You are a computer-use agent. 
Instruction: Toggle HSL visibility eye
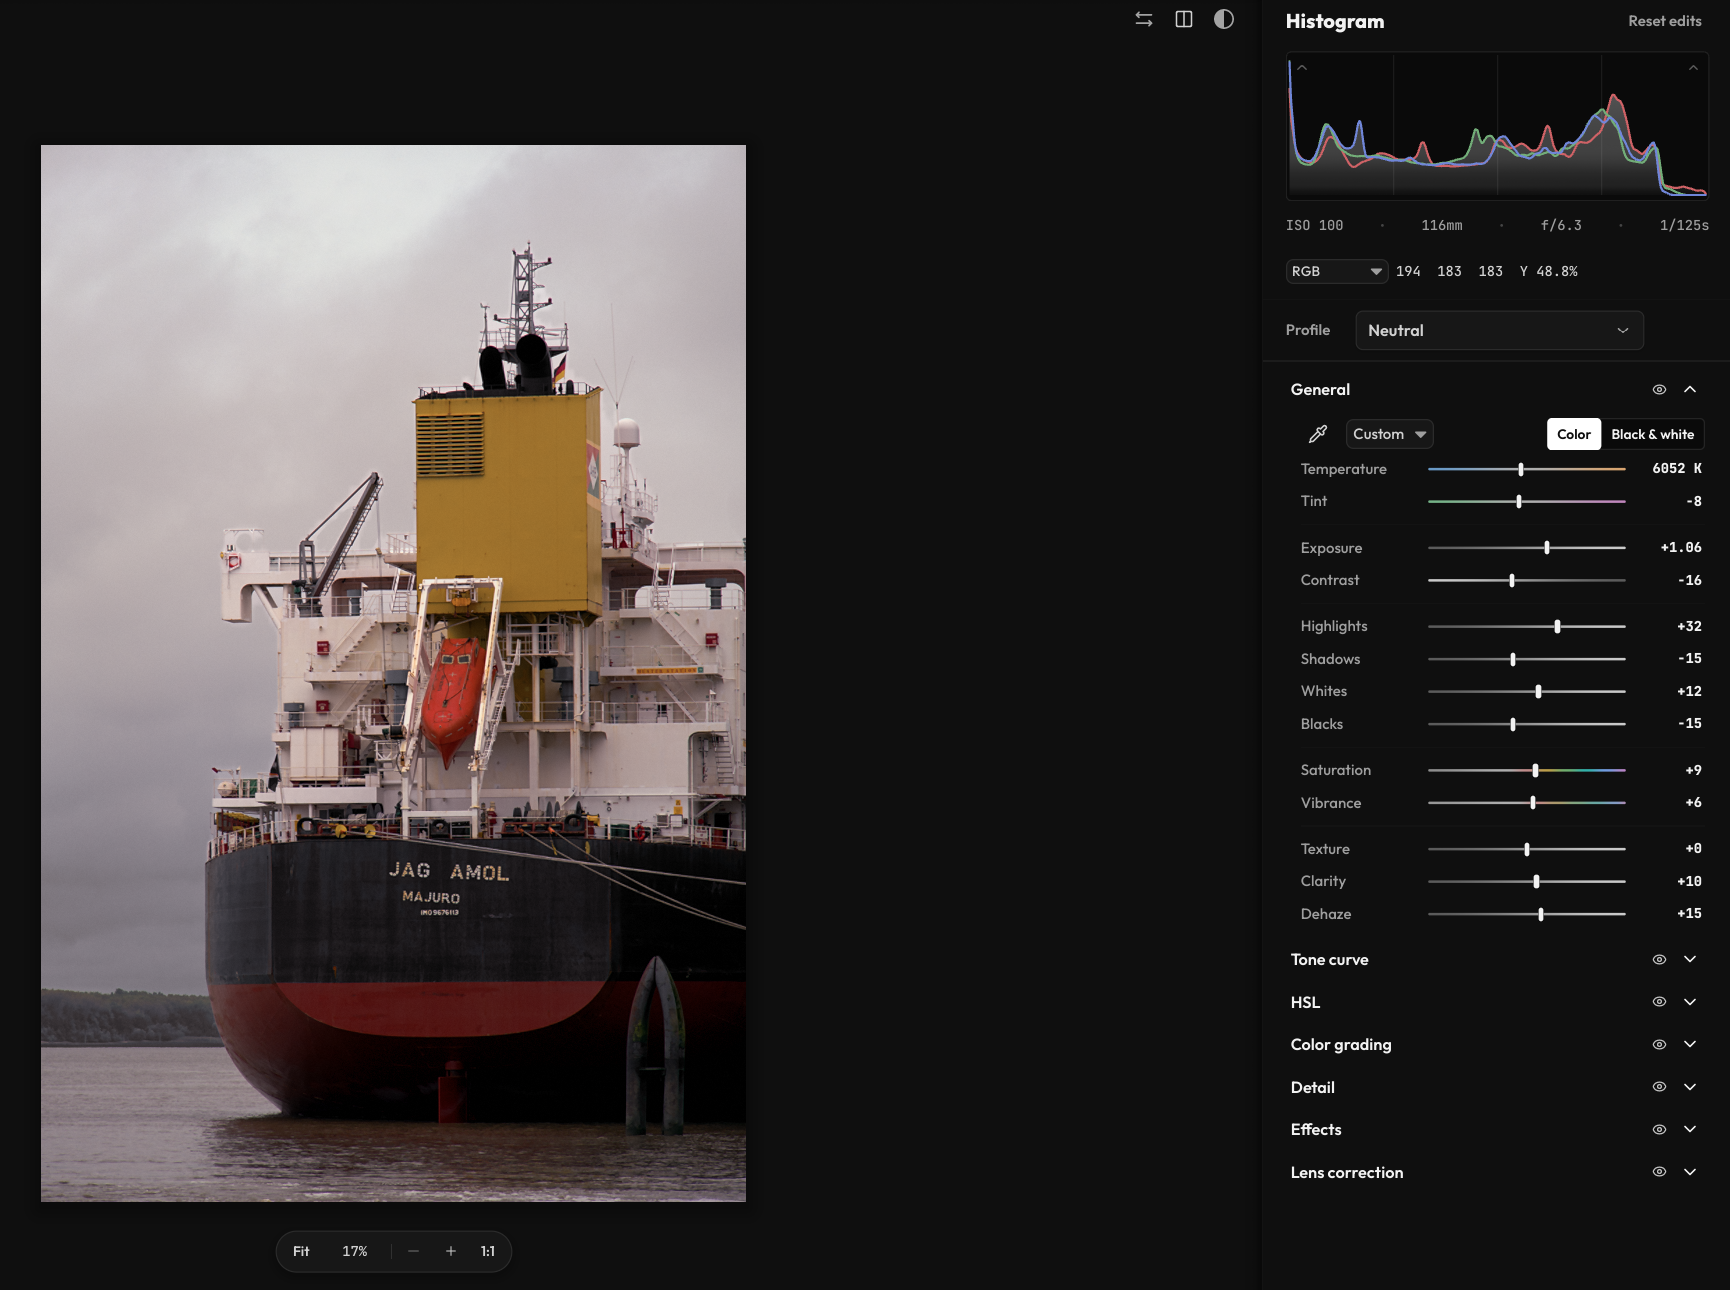1659,1002
